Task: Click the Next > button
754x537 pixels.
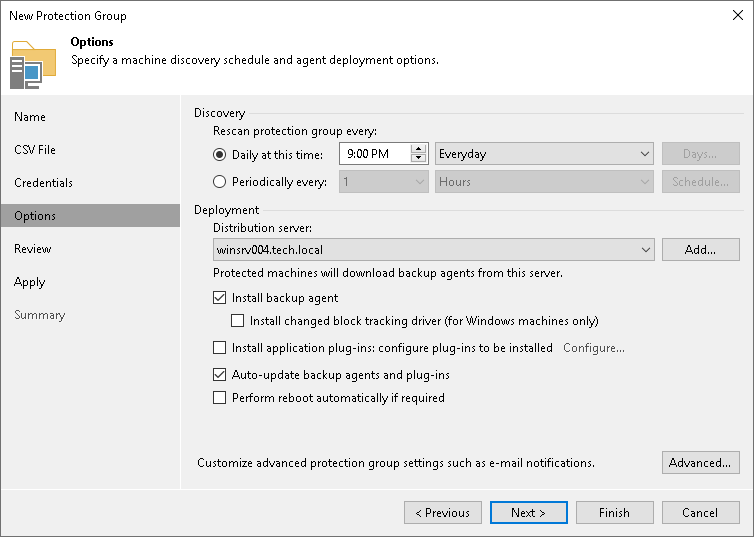Action: 528,512
